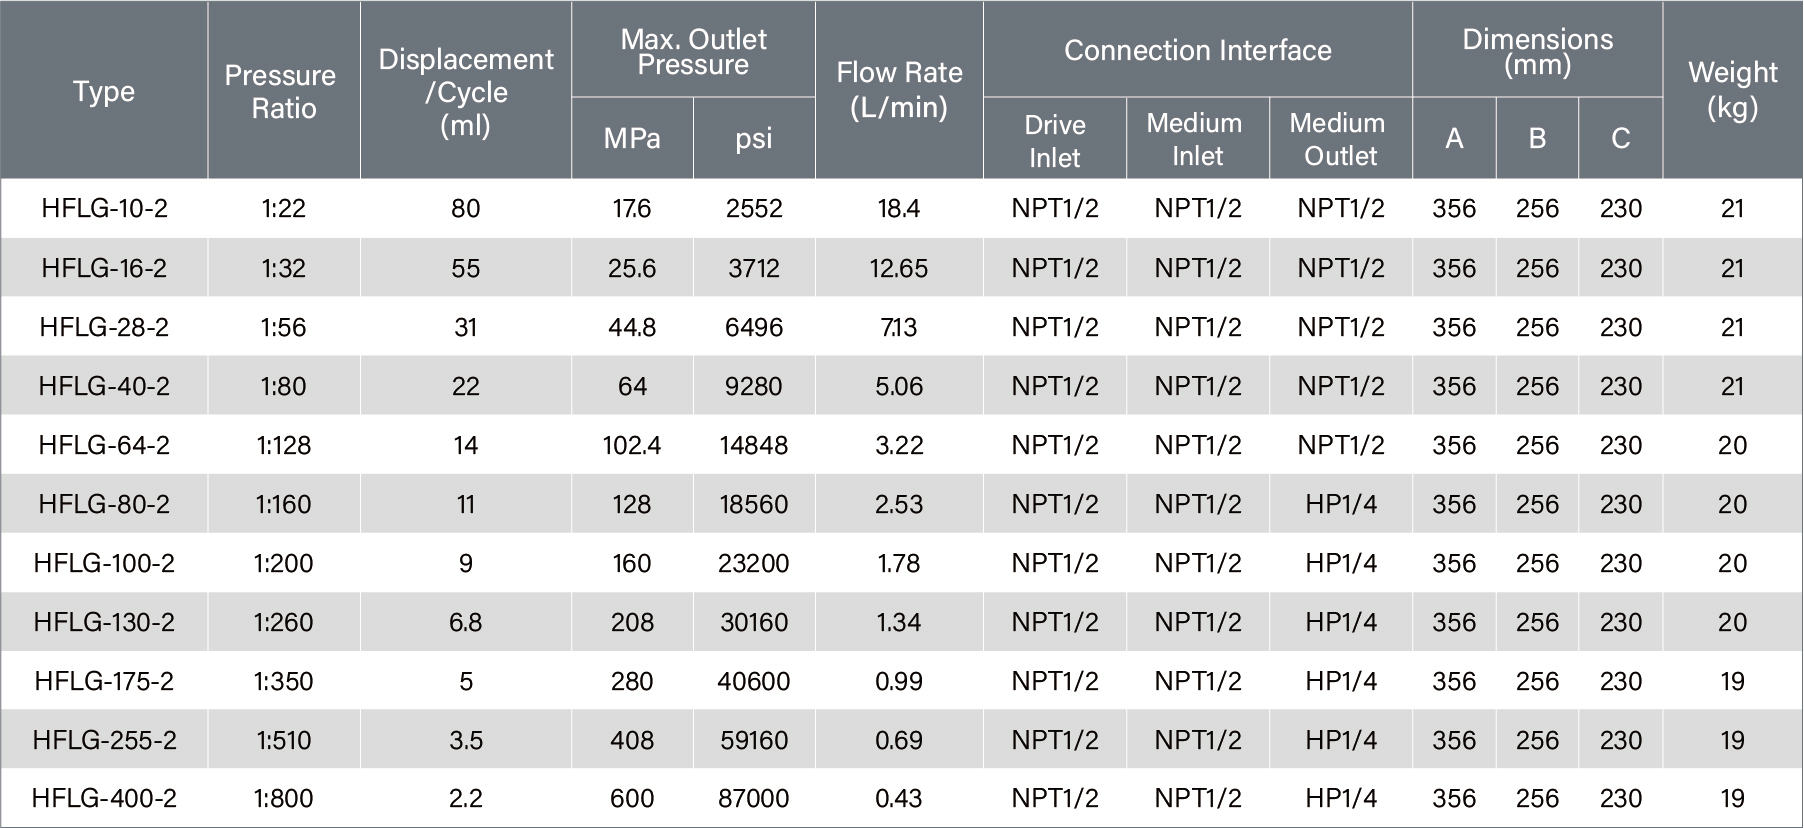The width and height of the screenshot is (1804, 828).
Task: Click the MPa sub-header
Action: [632, 138]
